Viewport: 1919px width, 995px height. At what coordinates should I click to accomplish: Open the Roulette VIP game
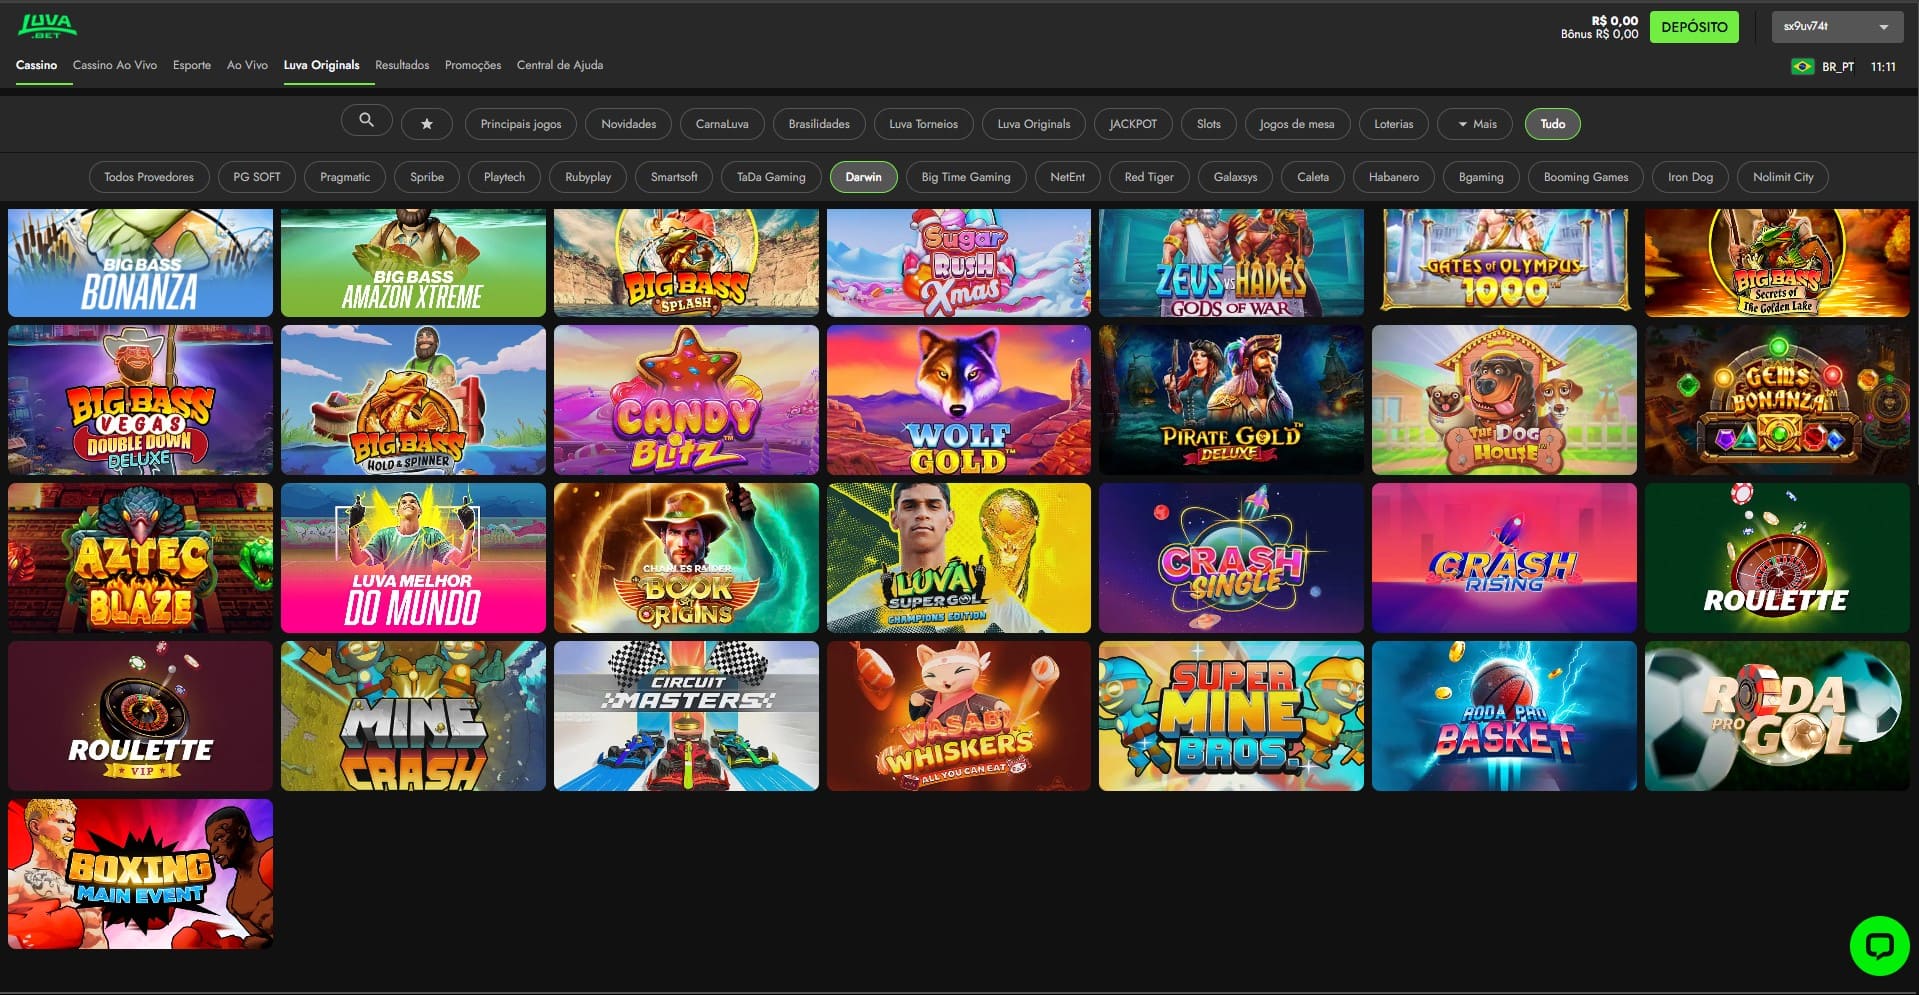pos(140,716)
